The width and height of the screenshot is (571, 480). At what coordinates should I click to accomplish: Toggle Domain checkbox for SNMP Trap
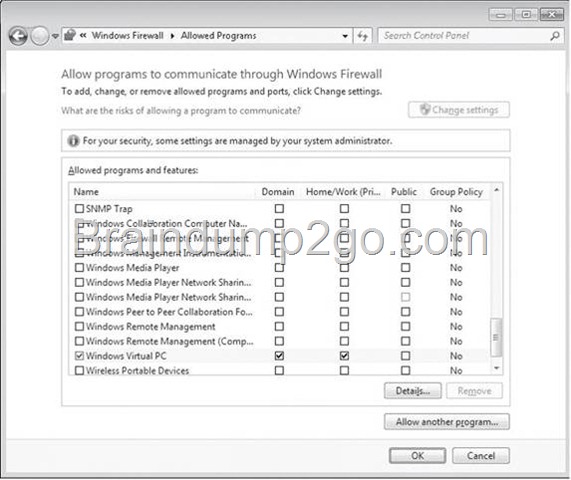tap(279, 208)
